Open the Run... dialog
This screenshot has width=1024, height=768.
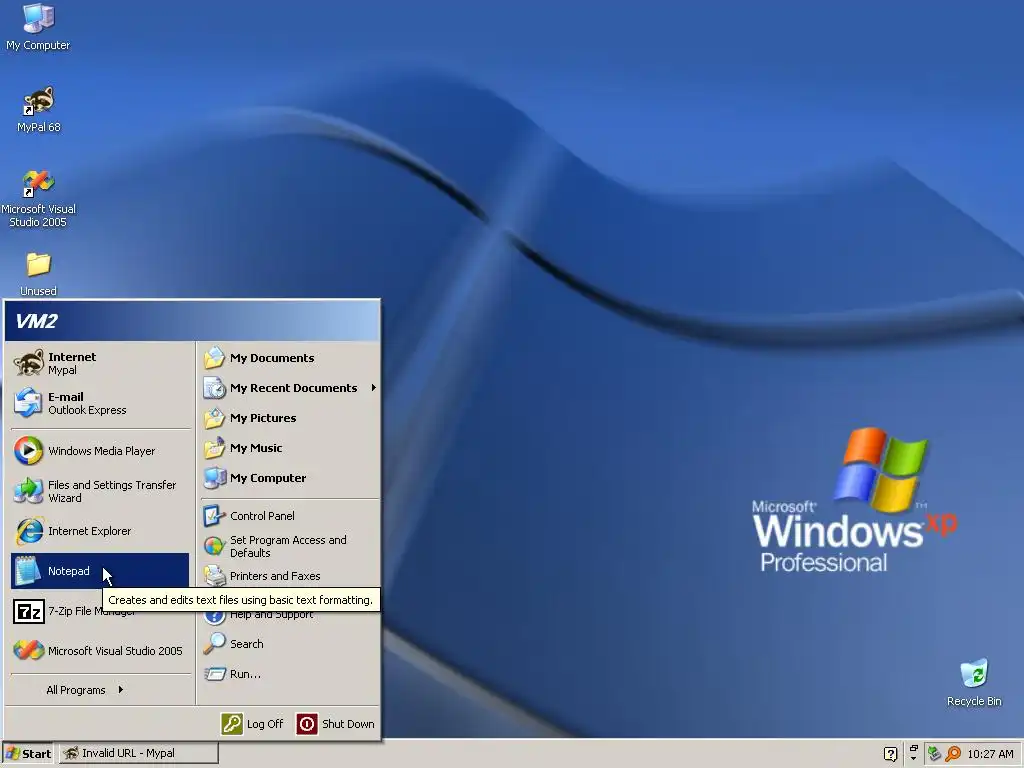(x=290, y=674)
